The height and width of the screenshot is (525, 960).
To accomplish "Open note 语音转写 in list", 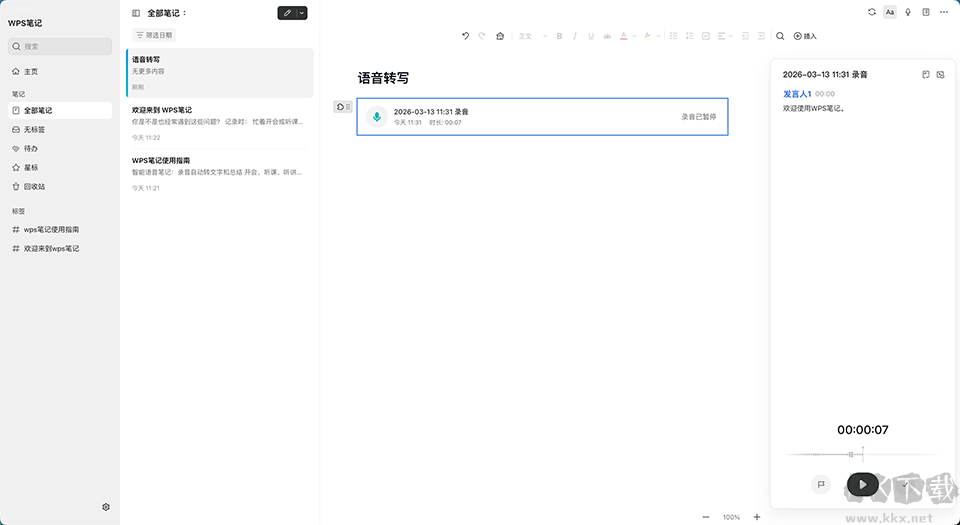I will click(220, 73).
